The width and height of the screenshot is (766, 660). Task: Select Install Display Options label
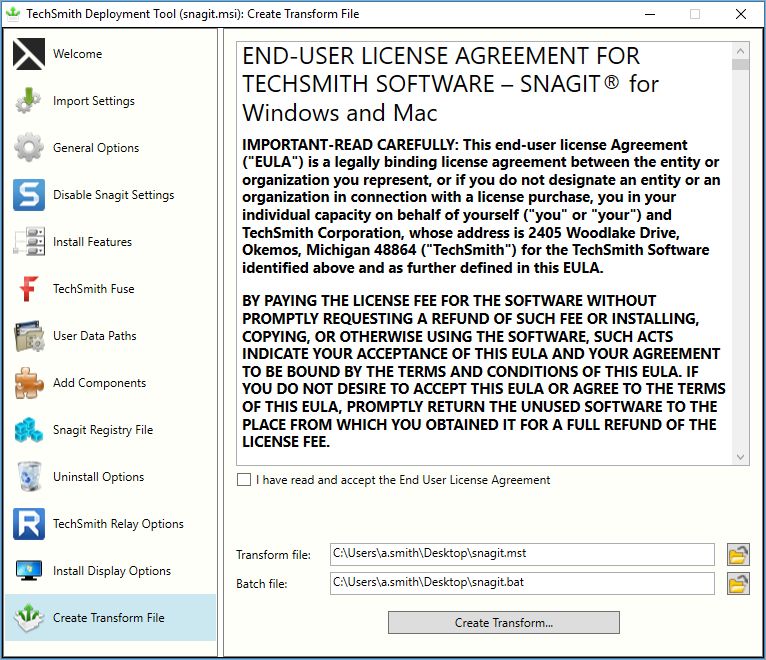click(112, 571)
